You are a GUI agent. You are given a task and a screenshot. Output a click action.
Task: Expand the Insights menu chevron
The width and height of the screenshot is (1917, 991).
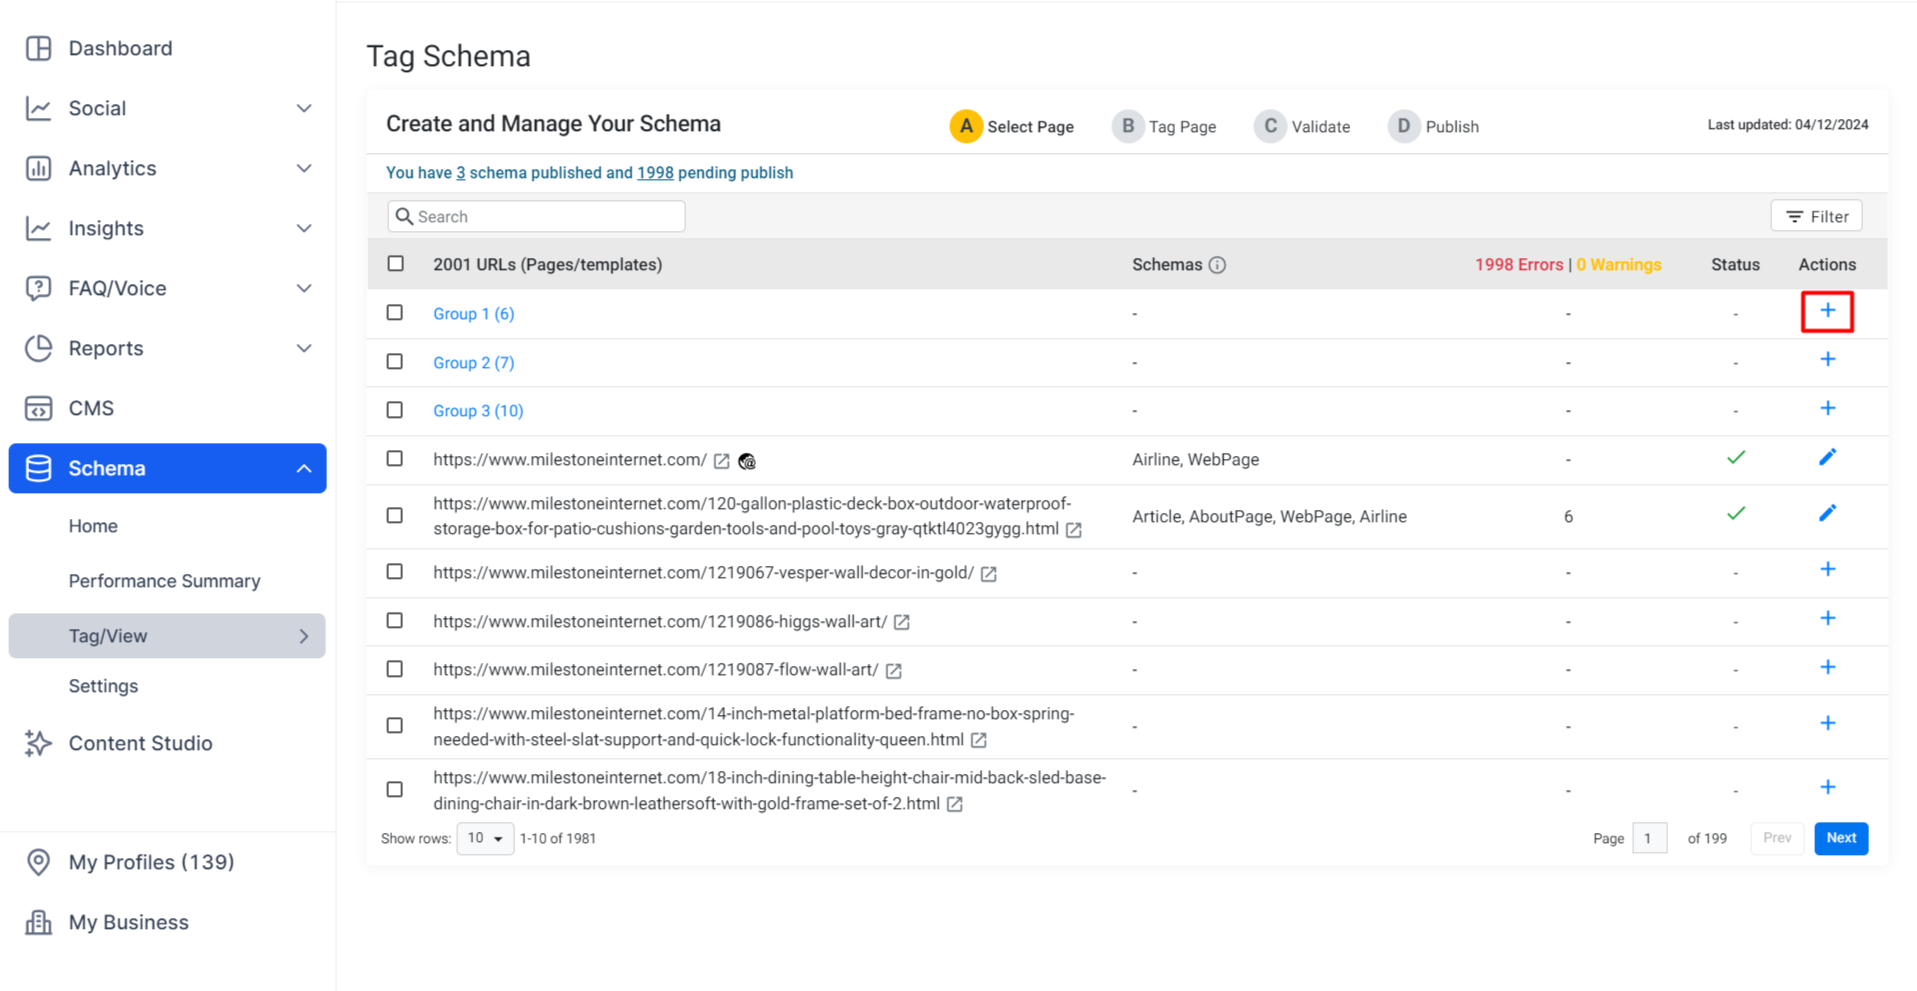pos(304,228)
